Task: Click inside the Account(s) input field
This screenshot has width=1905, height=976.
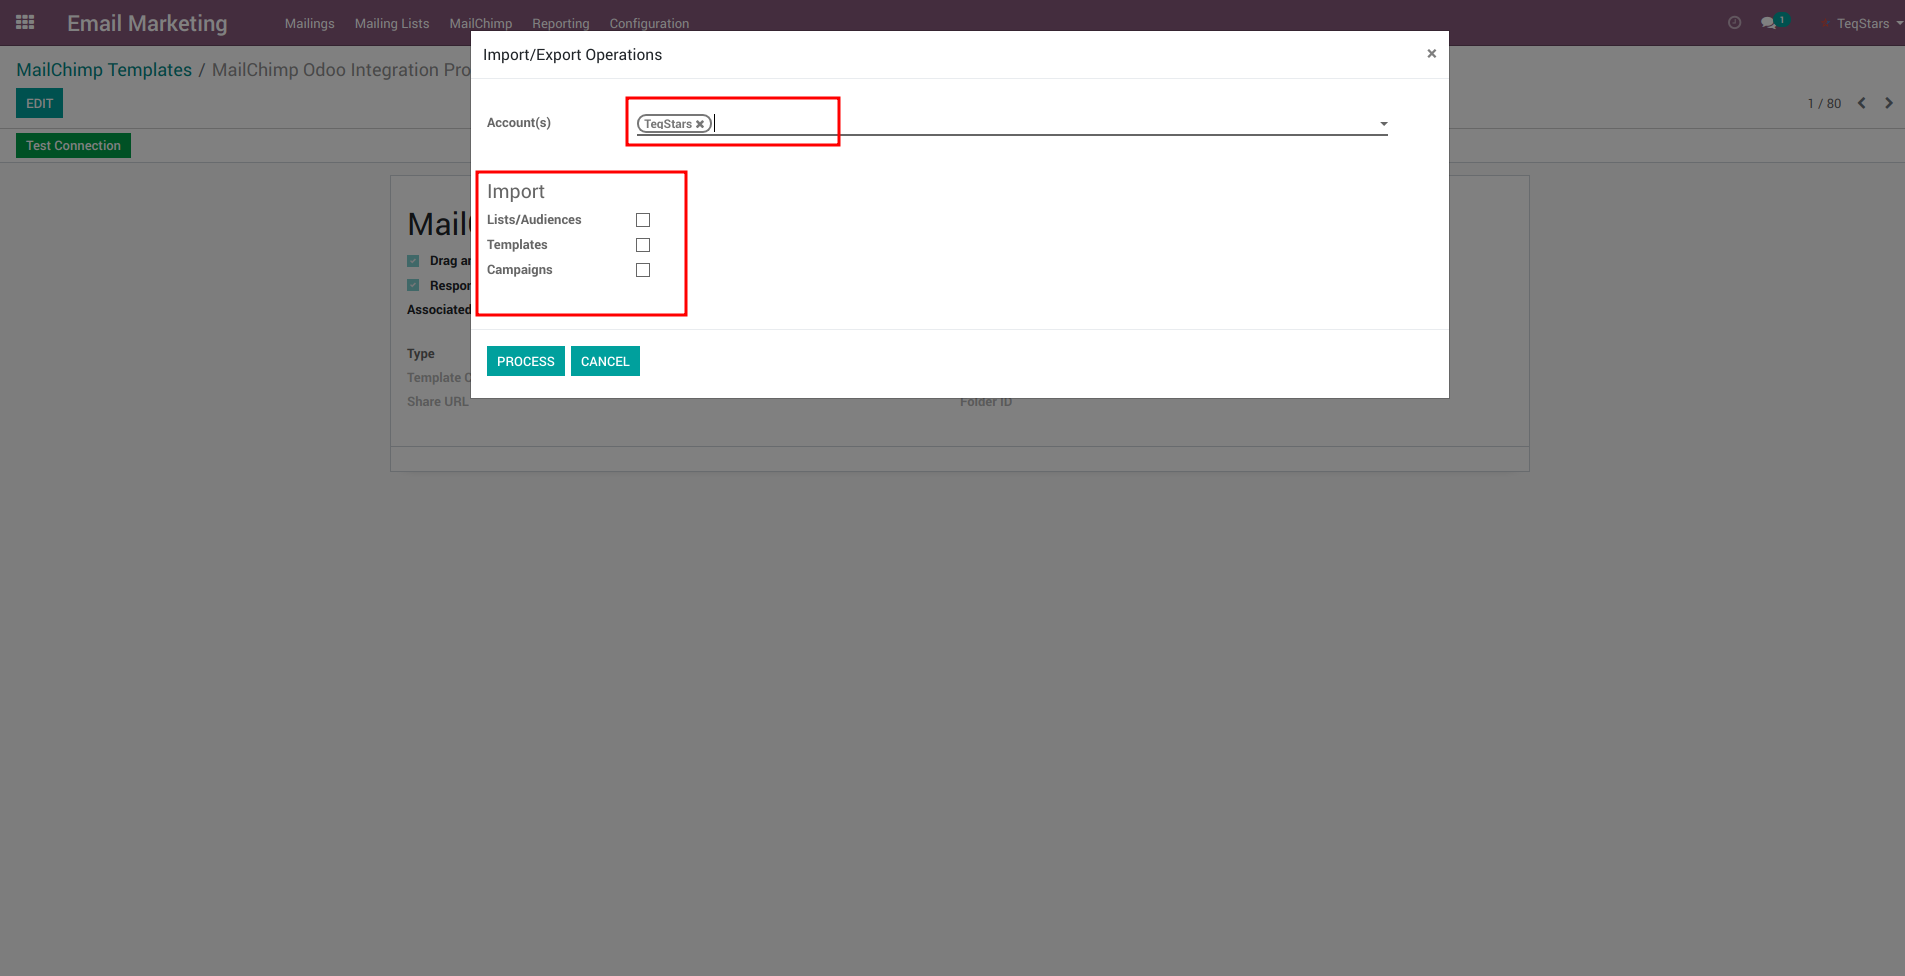Action: (1000, 123)
